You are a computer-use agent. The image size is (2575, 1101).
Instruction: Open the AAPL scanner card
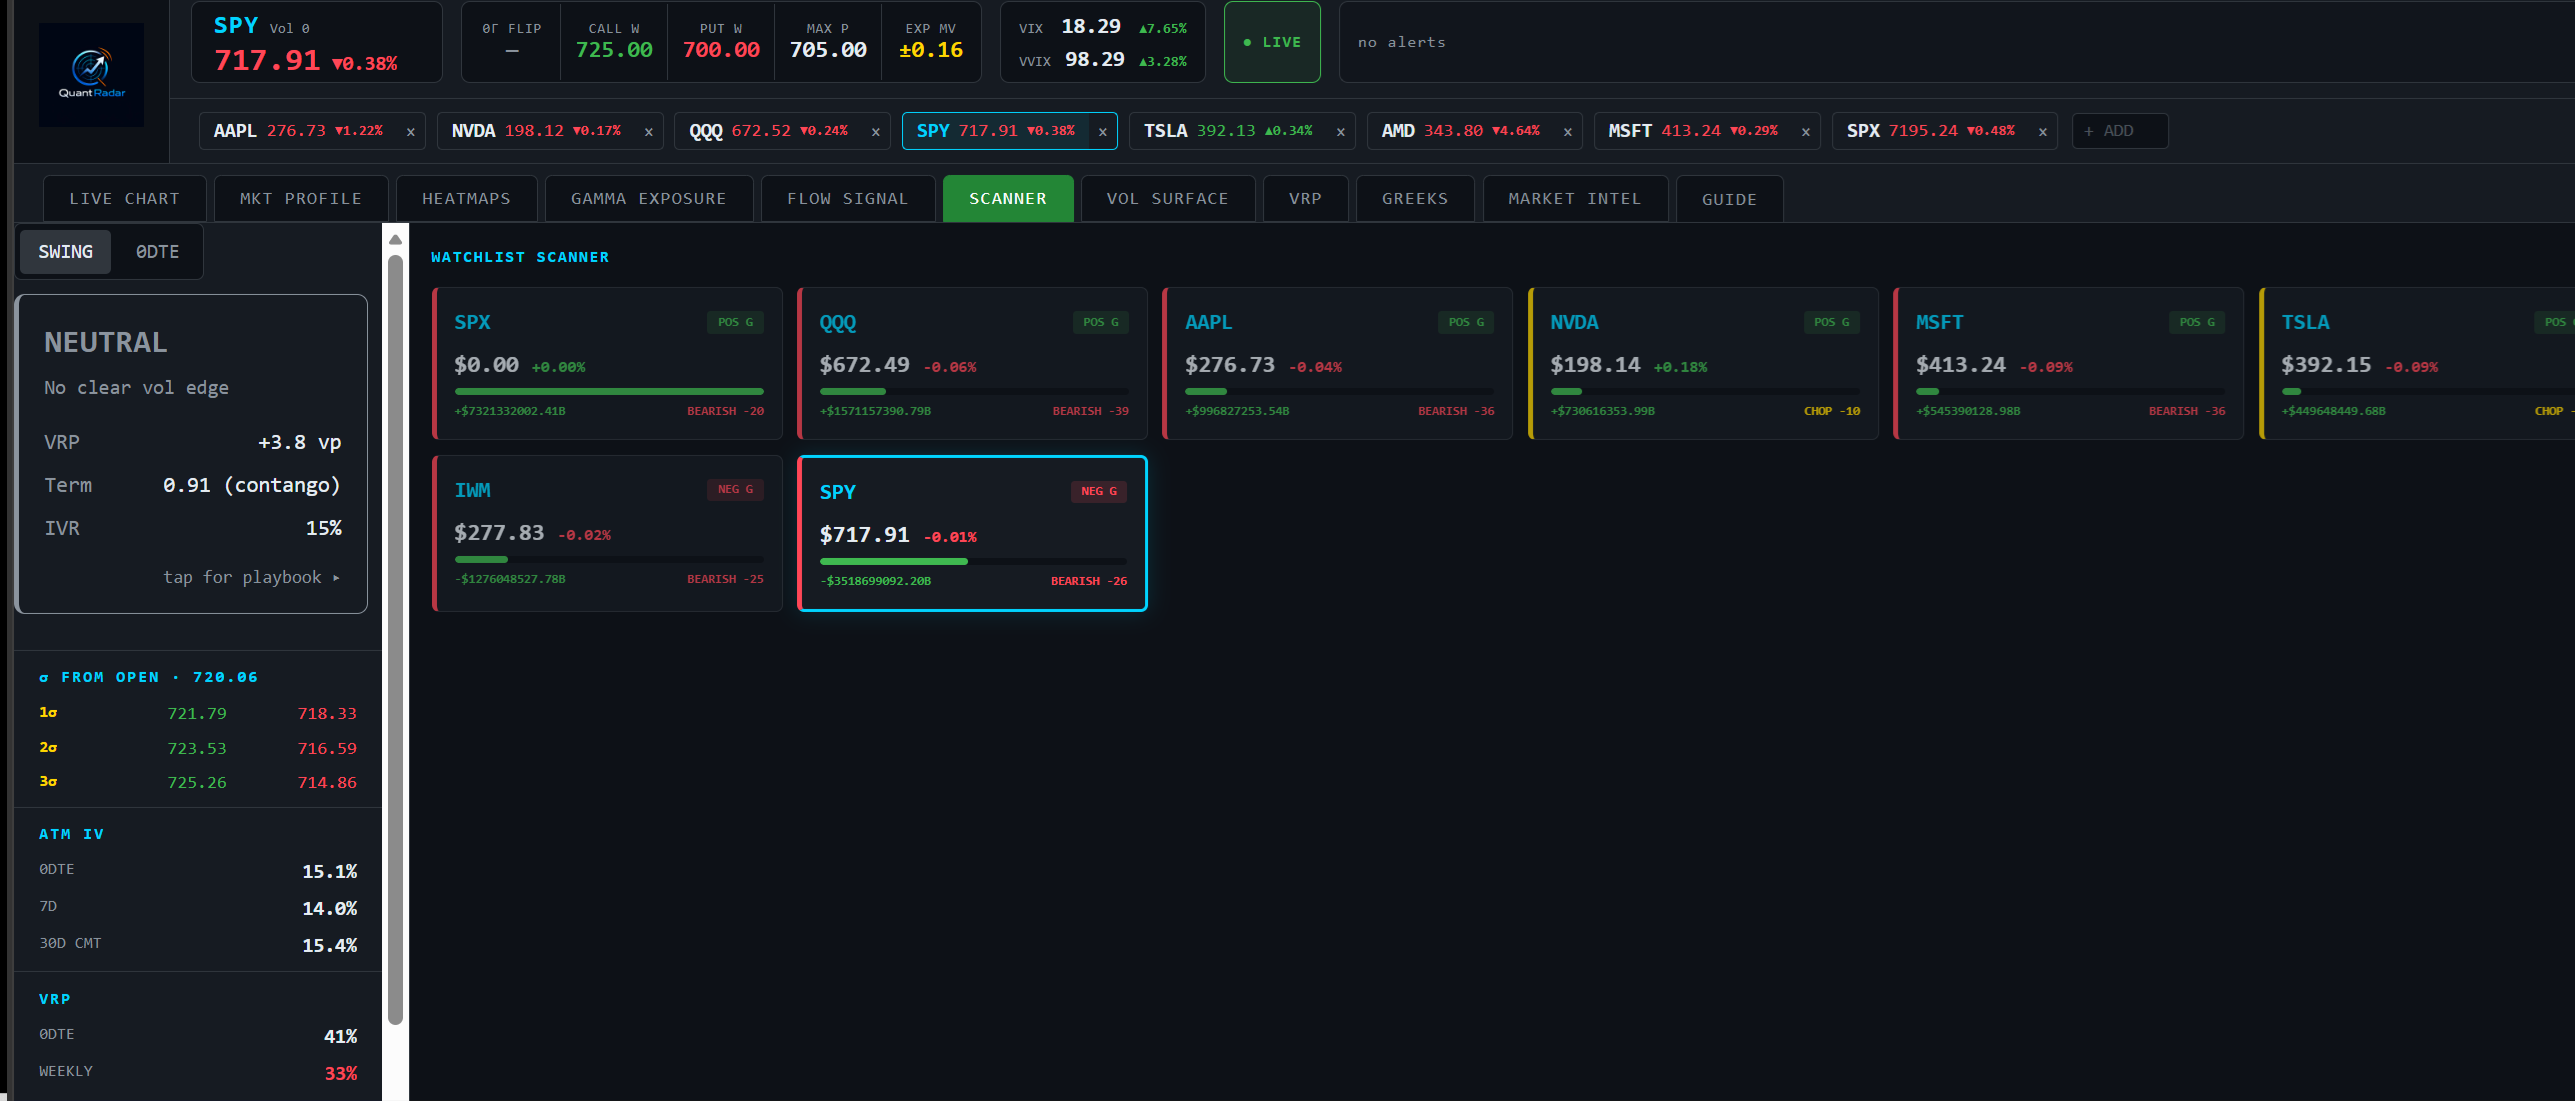click(x=1338, y=363)
